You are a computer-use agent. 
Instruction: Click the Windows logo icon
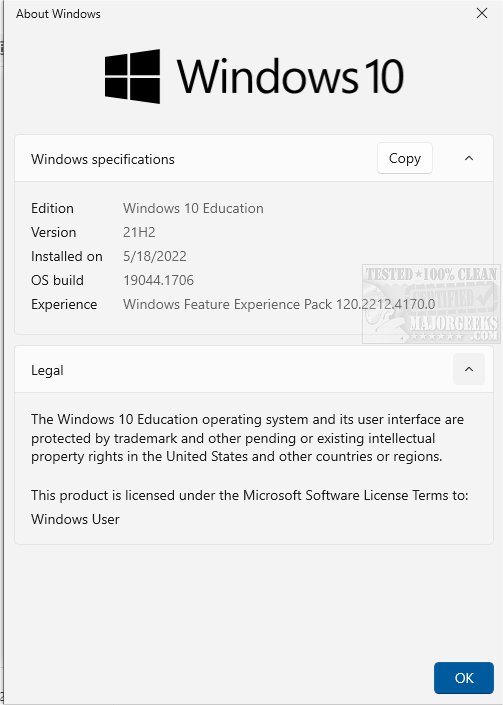click(132, 76)
